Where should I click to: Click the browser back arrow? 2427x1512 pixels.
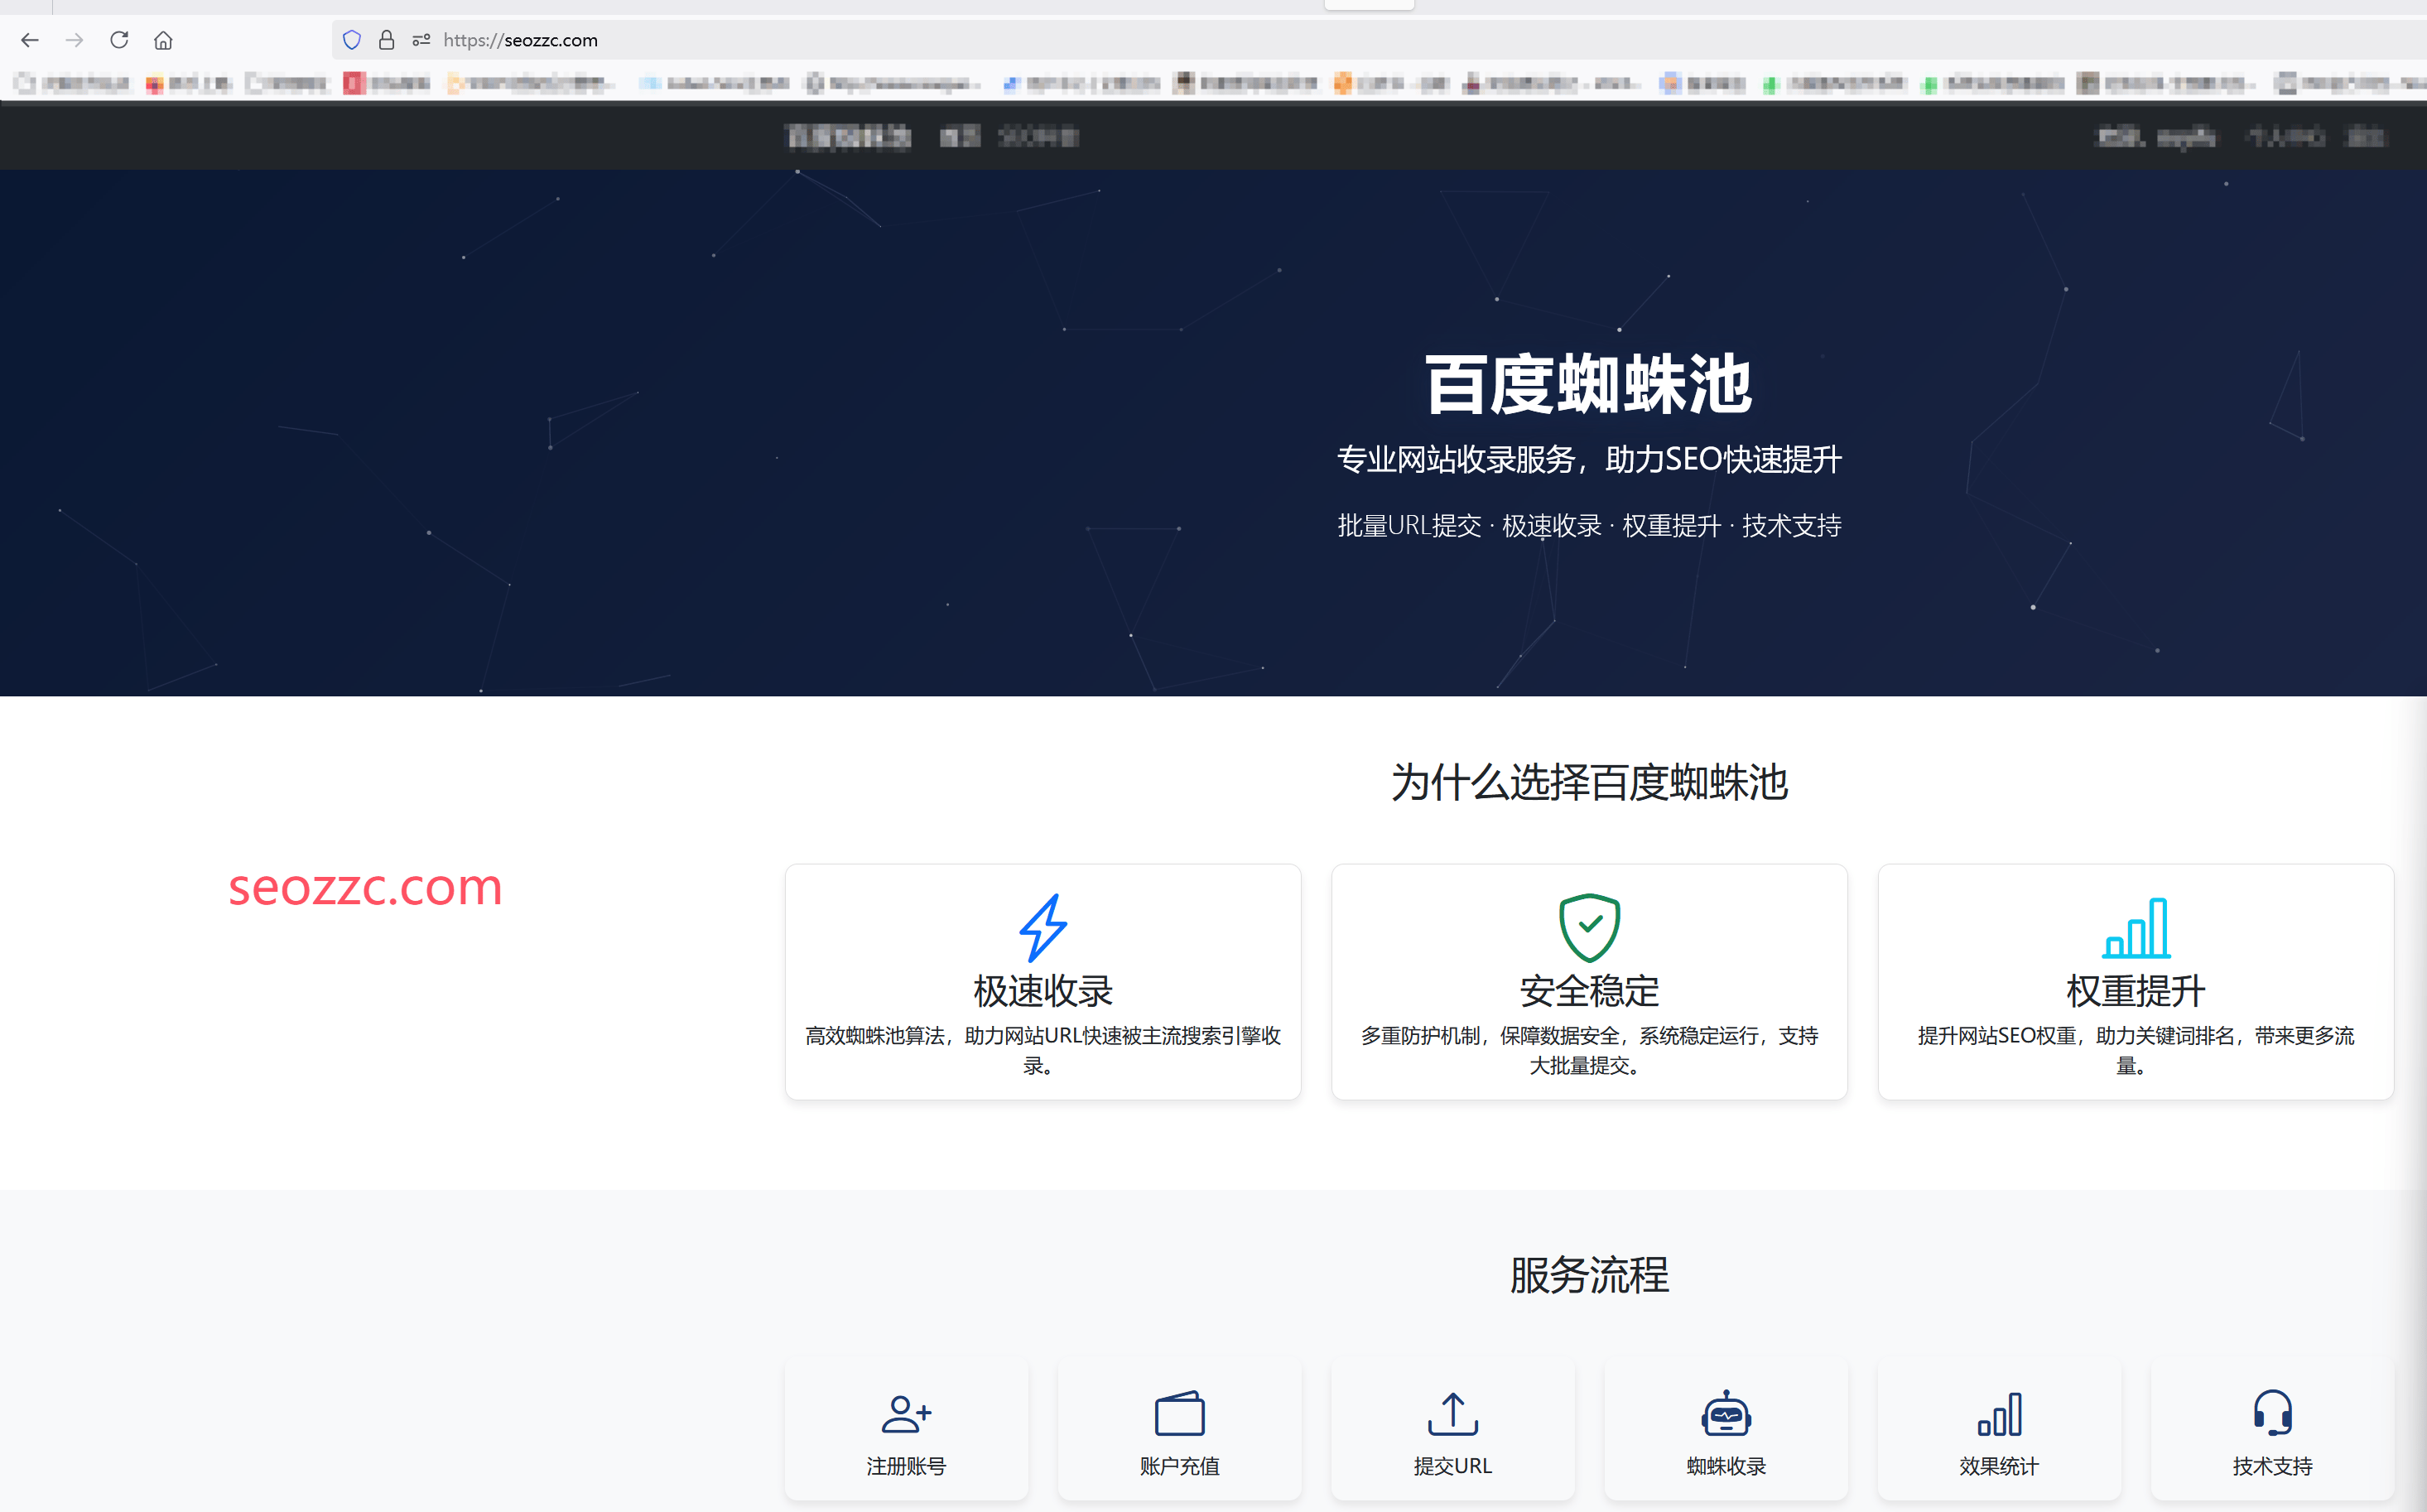[x=30, y=40]
